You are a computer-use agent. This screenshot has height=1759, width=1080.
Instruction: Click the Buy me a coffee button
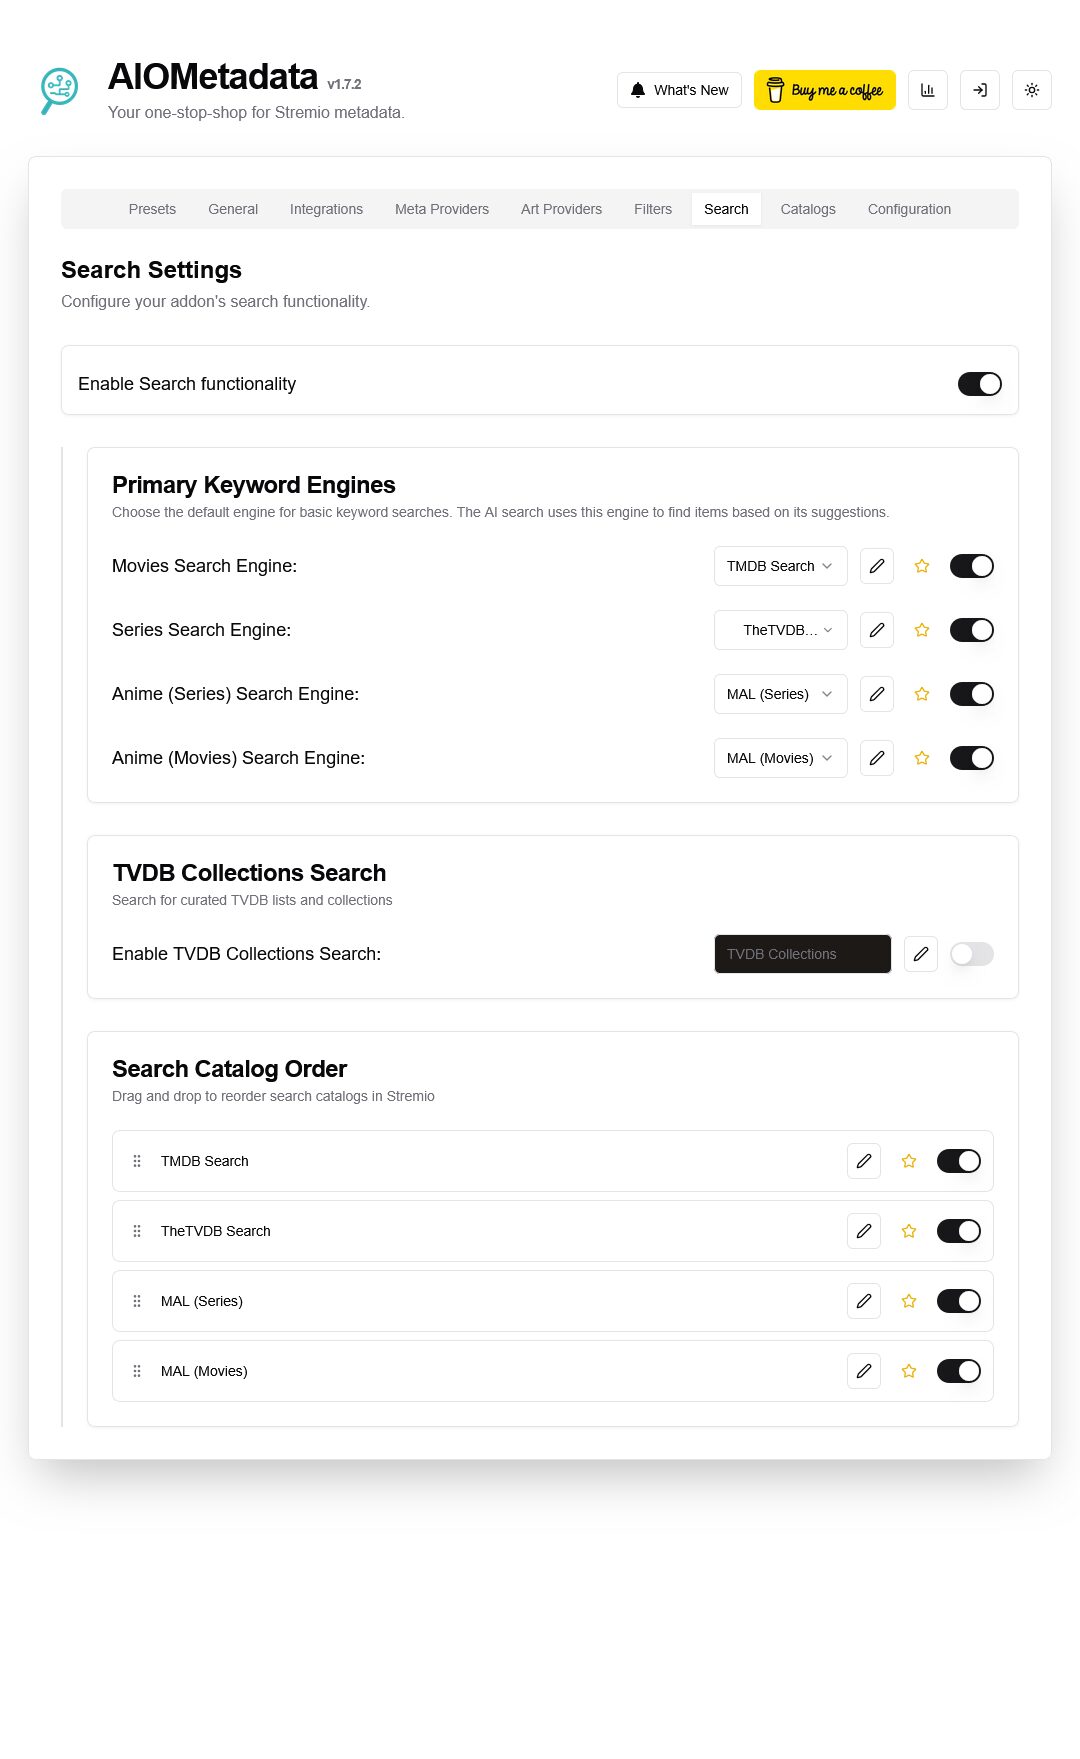coord(824,89)
